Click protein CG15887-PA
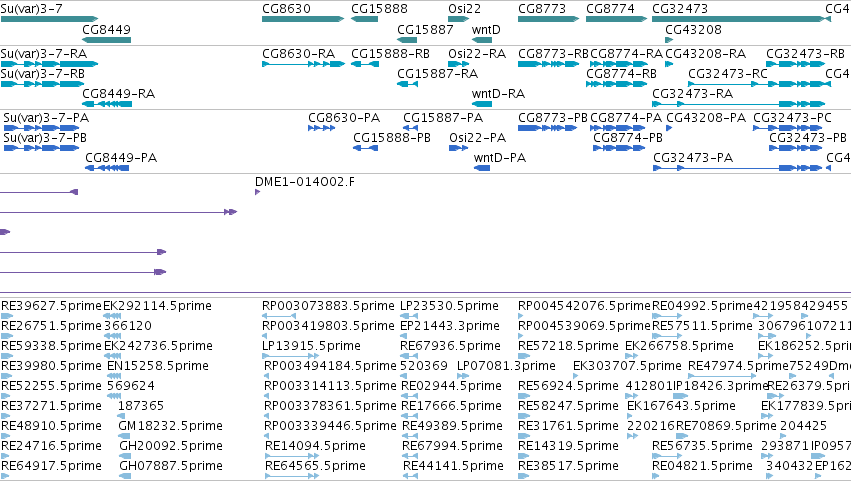Screen dimensions: 851x481 [x=443, y=118]
